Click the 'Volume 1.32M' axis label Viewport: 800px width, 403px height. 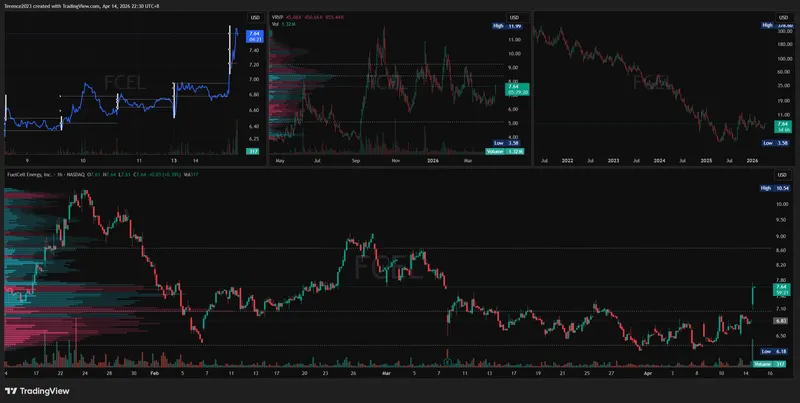click(504, 151)
